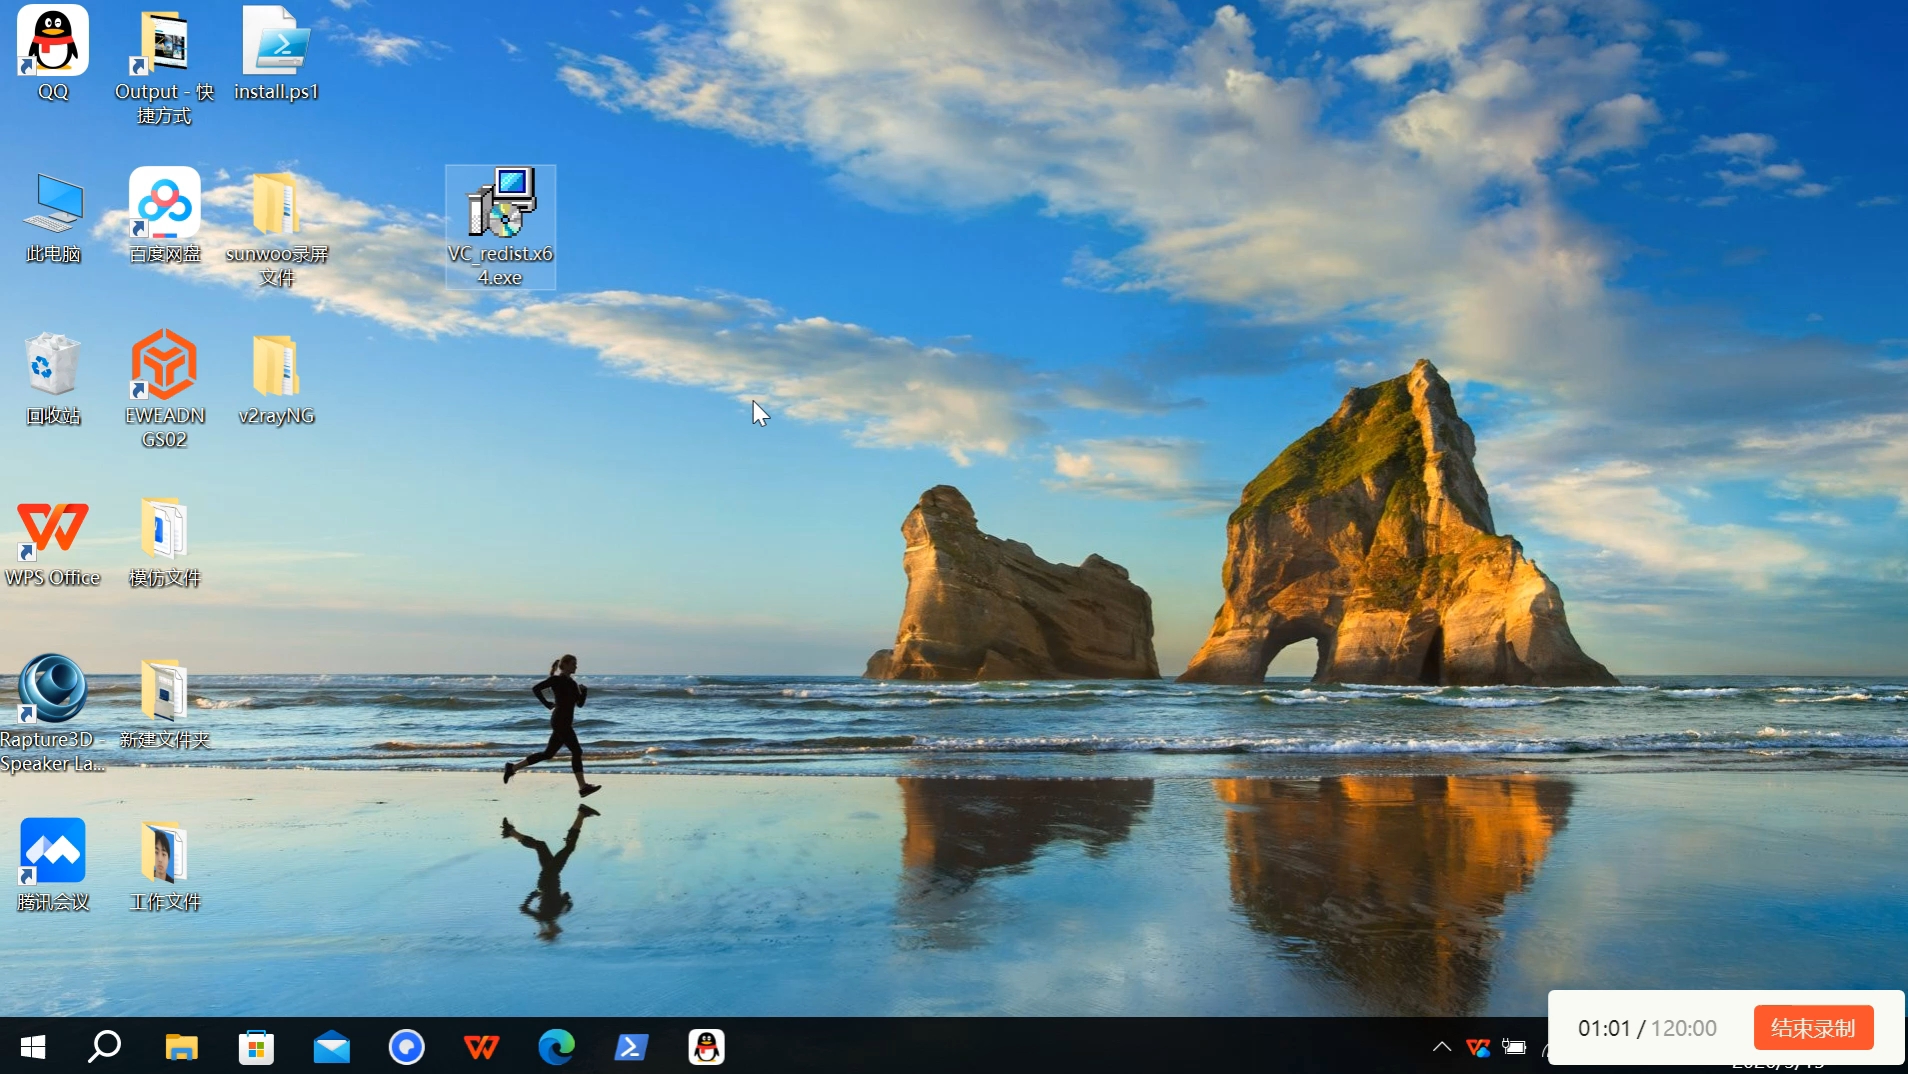The height and width of the screenshot is (1074, 1908).
Task: Open File Explorer from the taskbar
Action: point(181,1047)
